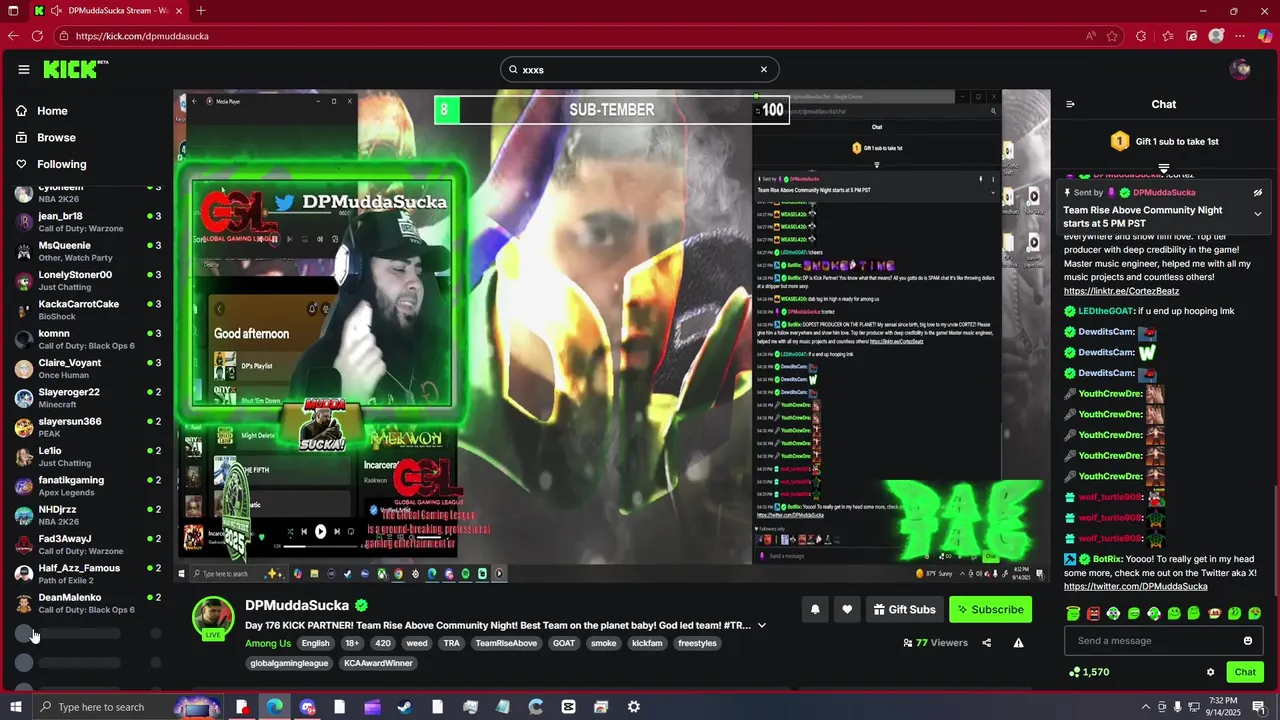
Task: Clear the xxxs search text
Action: tap(764, 69)
